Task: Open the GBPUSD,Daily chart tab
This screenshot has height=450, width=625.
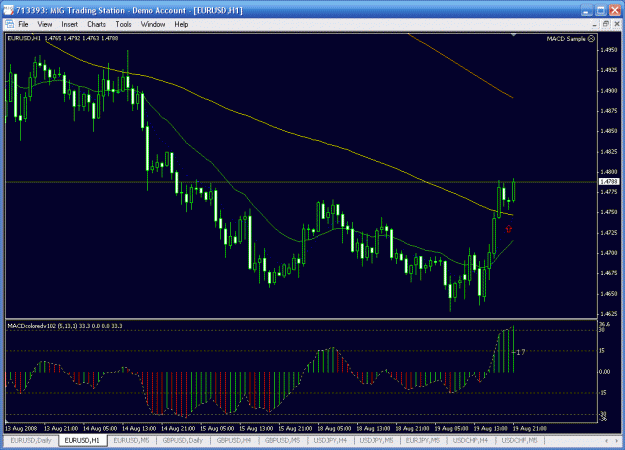Action: point(183,440)
